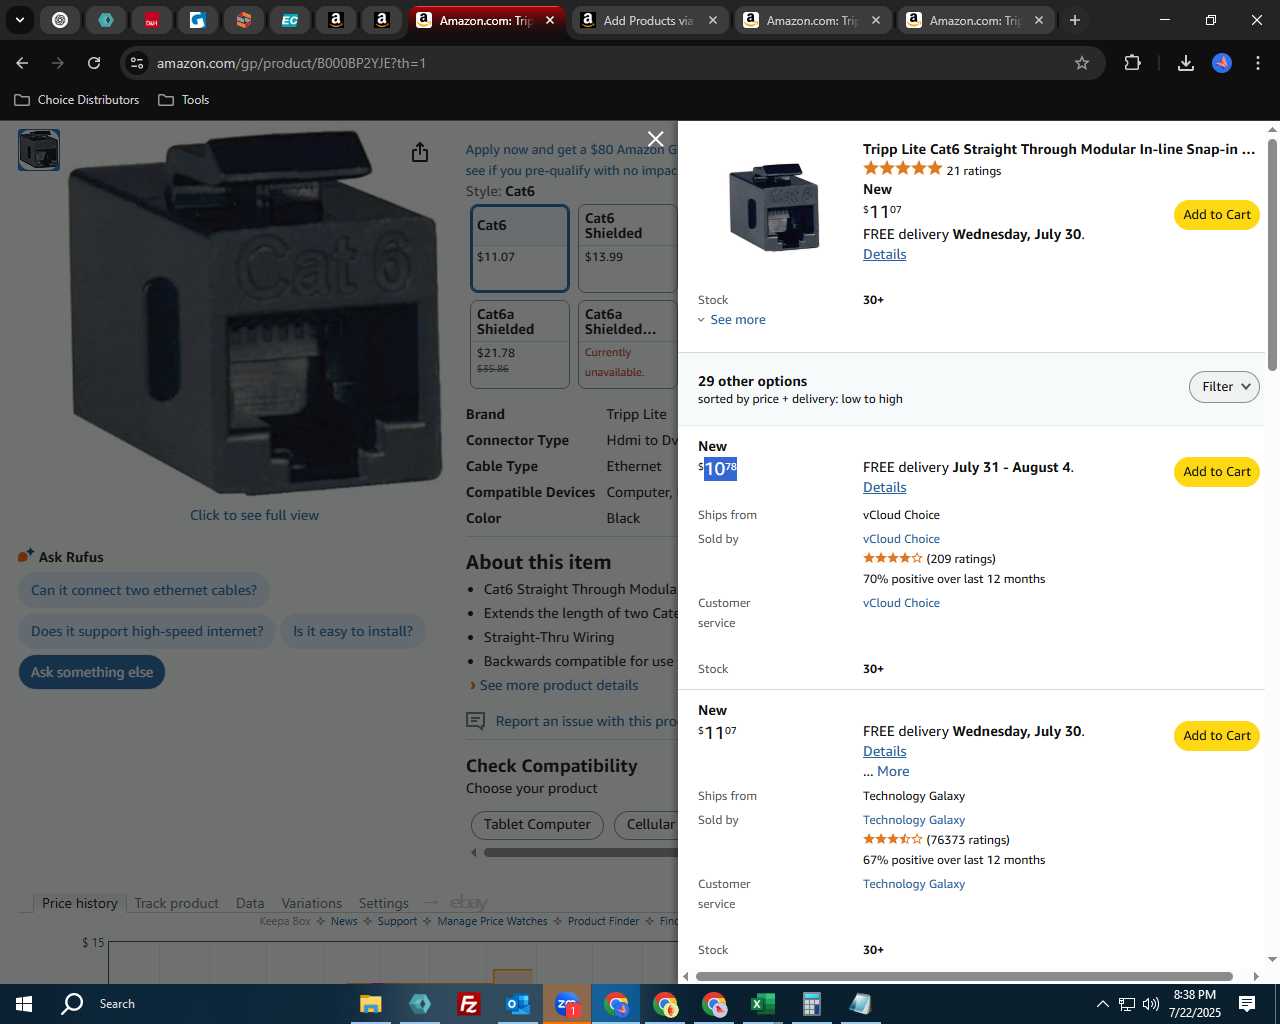Open Keepa Product Finder link
This screenshot has height=1024, width=1280.
pyautogui.click(x=603, y=921)
